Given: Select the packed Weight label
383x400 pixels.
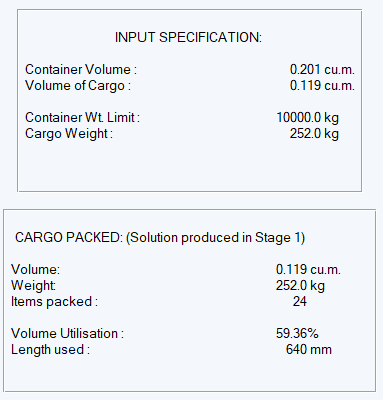Looking at the screenshot, I should click(33, 286).
